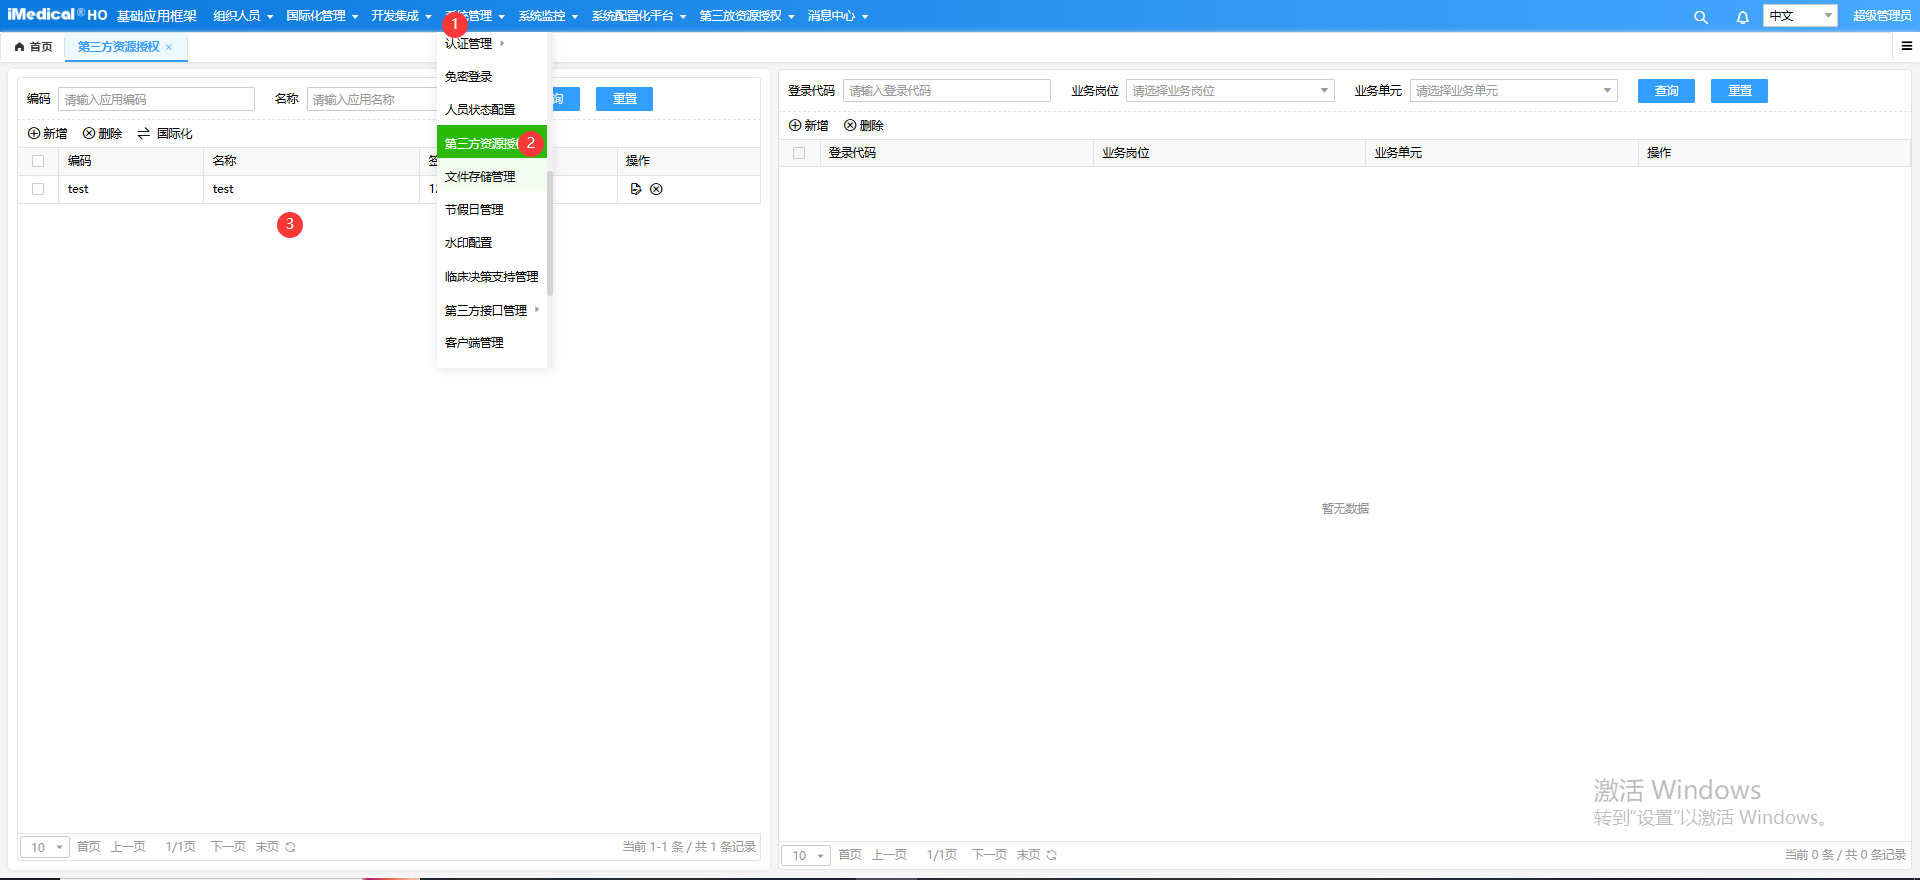
Task: Select the 文件存储管理 menu item
Action: 492,177
